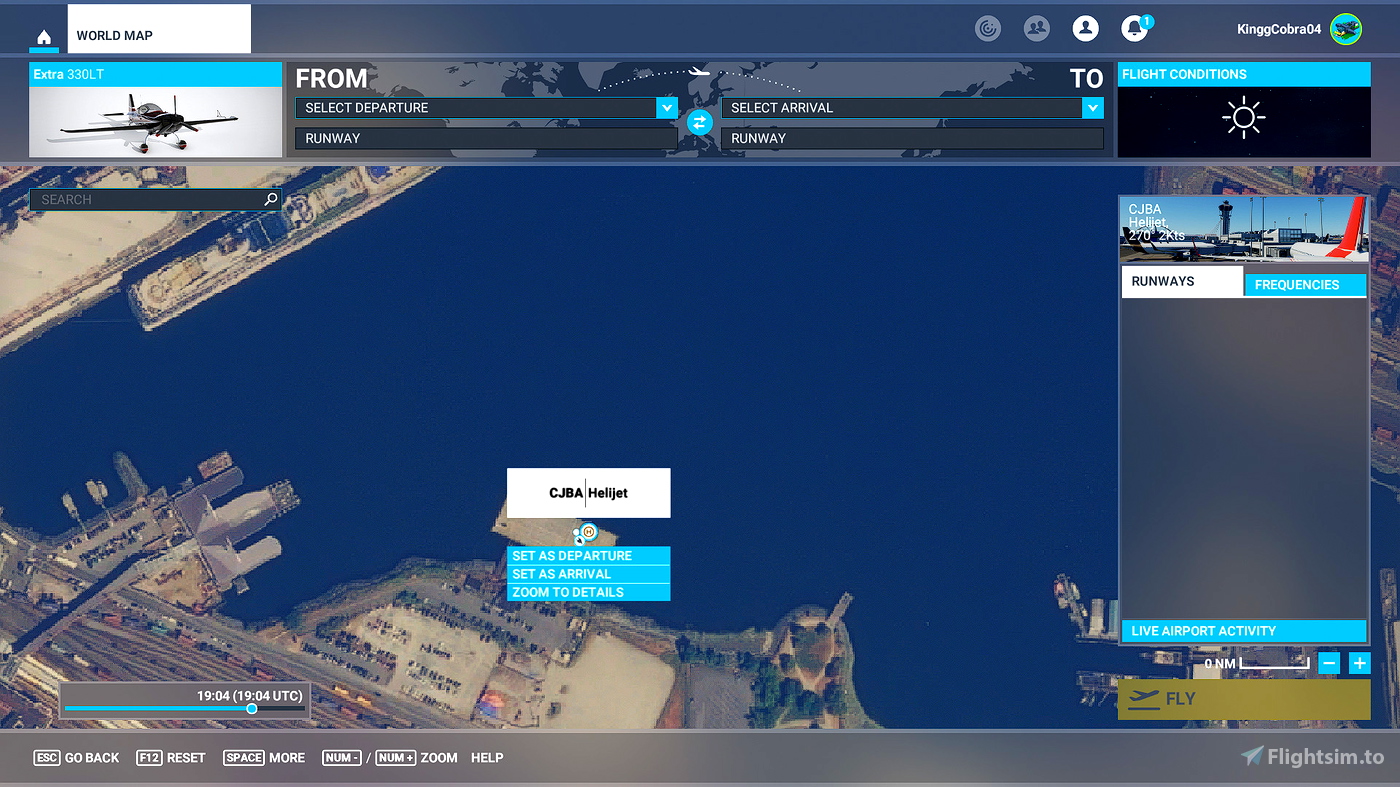The width and height of the screenshot is (1400, 787).
Task: Click F12 RESET
Action: pyautogui.click(x=170, y=758)
